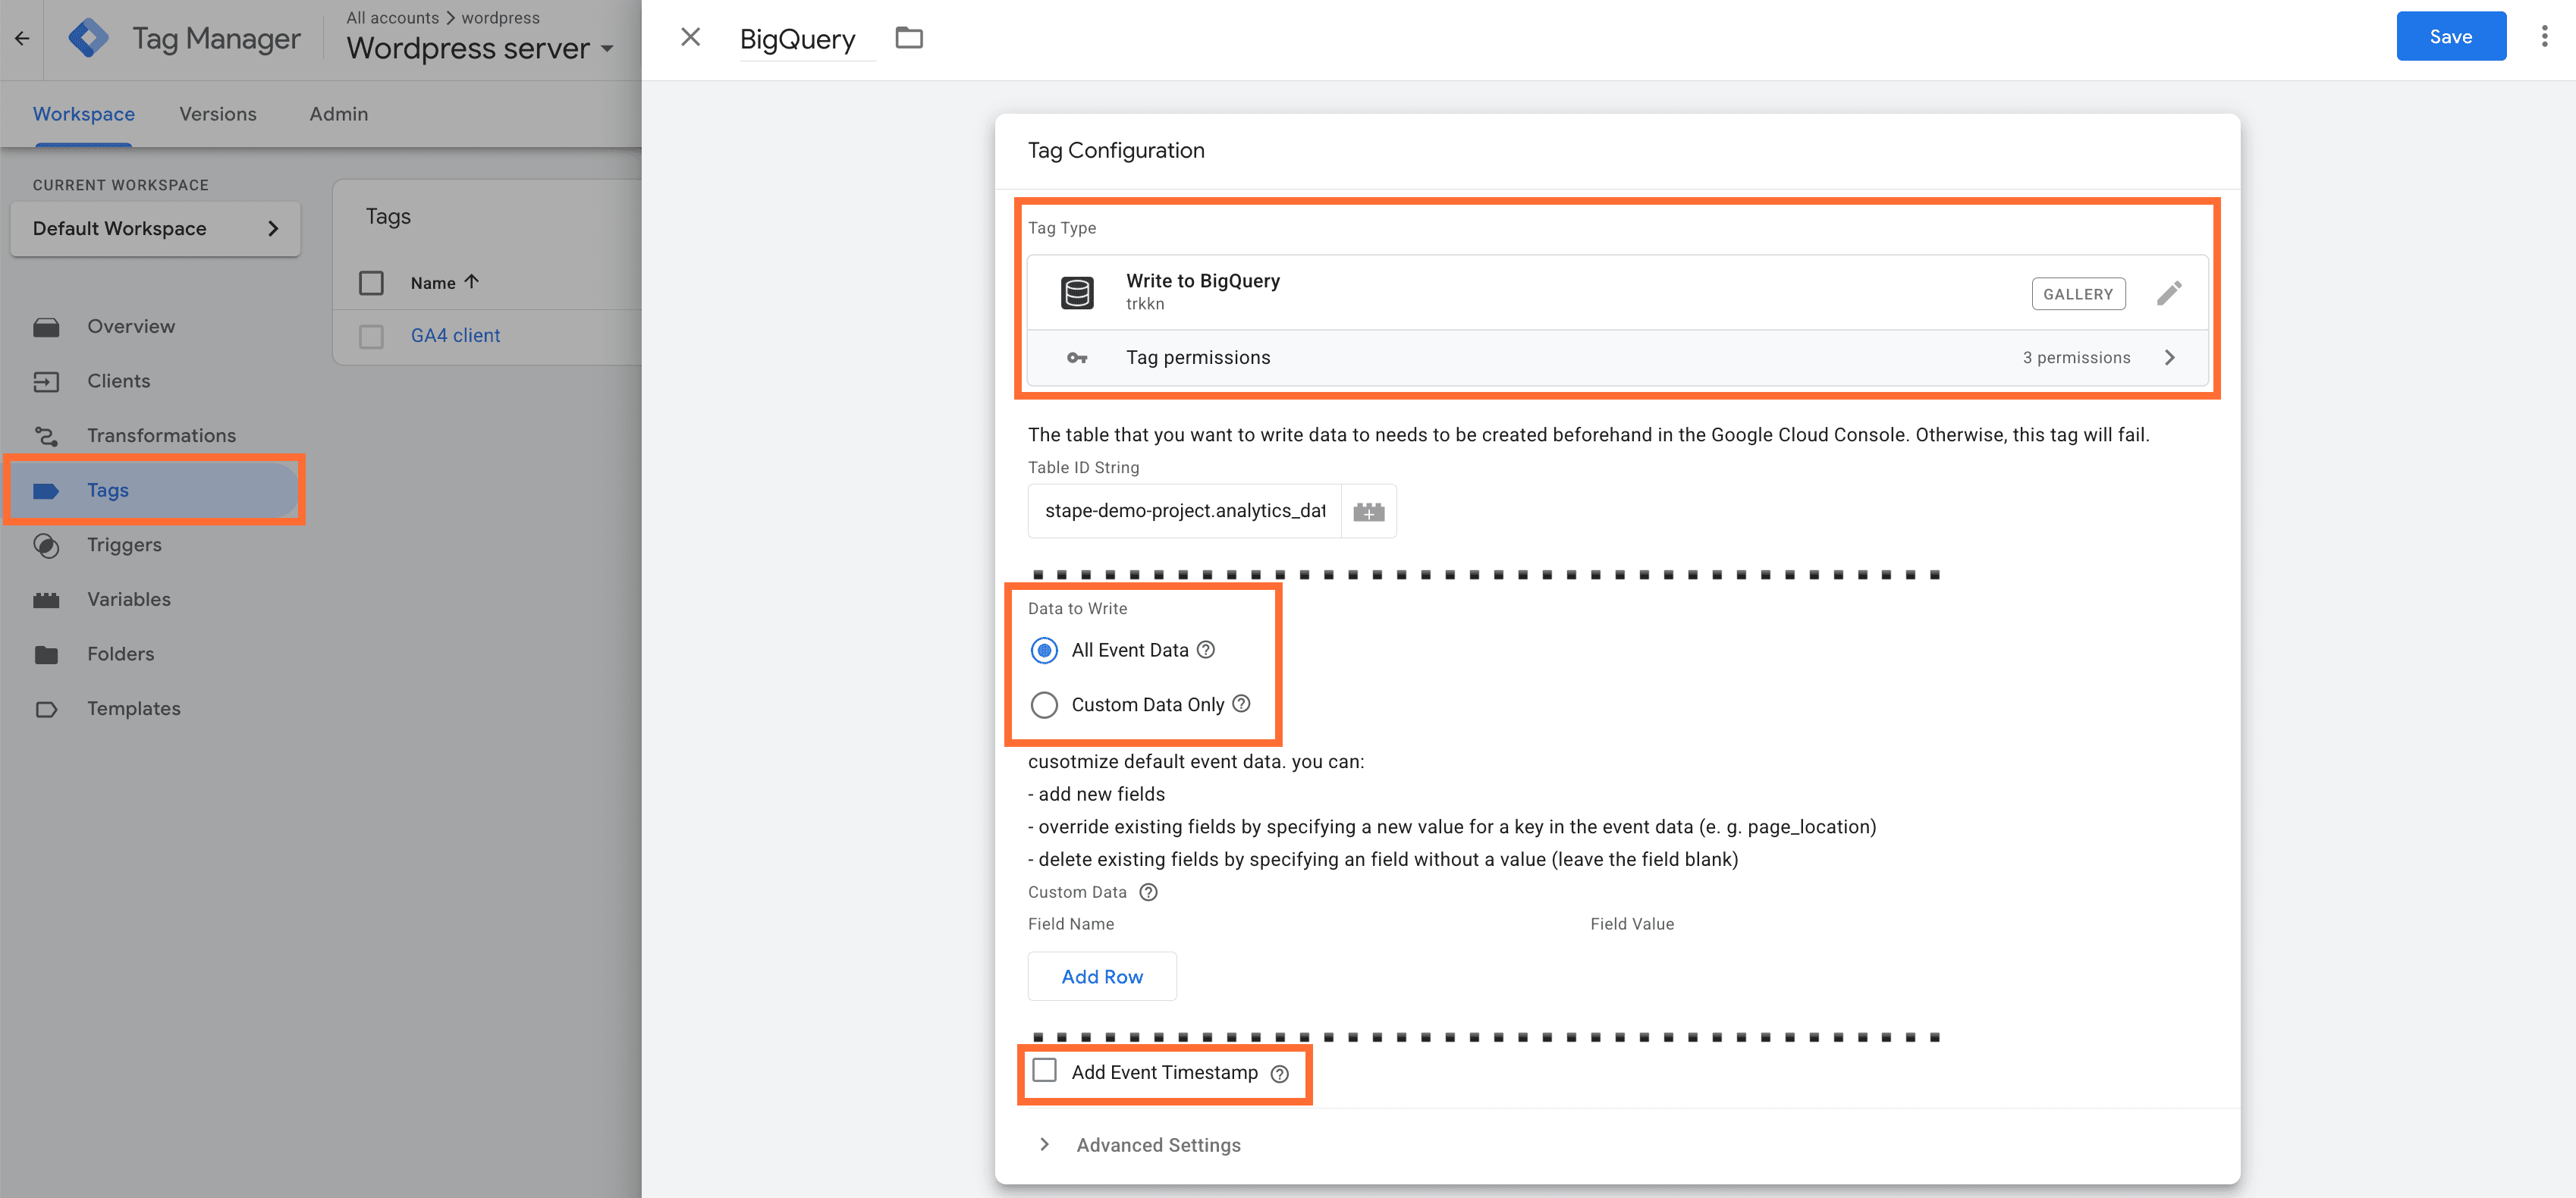Switch to the Versions tab

(217, 114)
